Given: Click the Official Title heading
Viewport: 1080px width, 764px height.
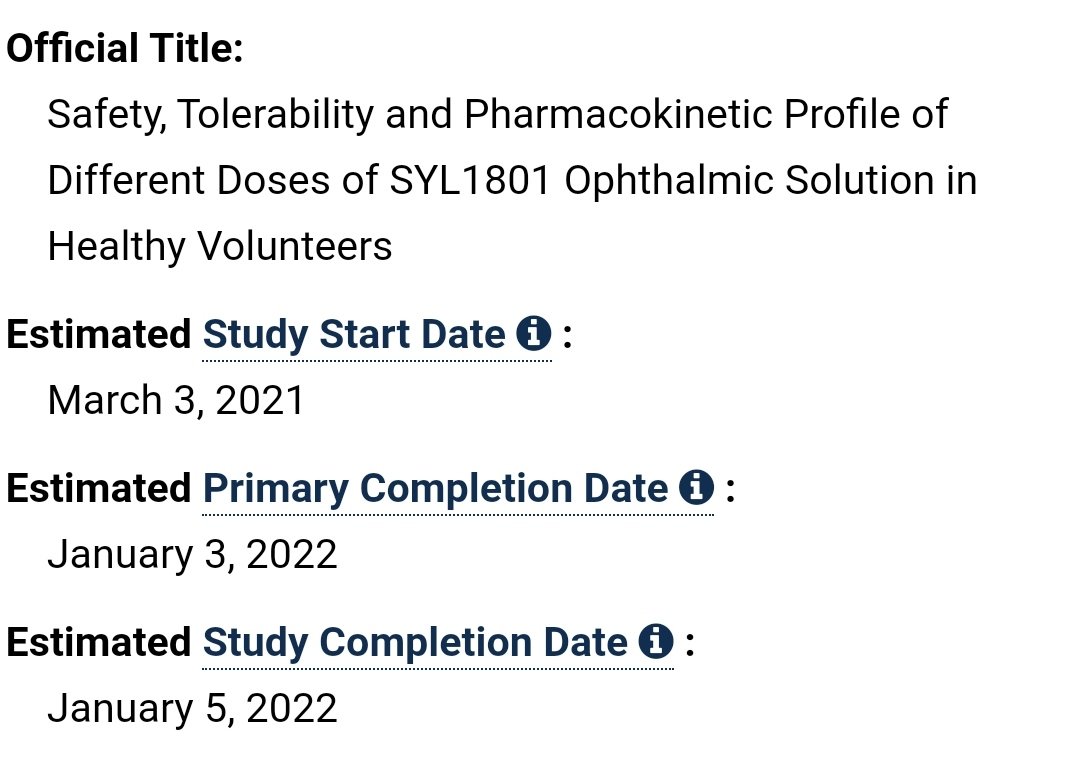Looking at the screenshot, I should click(x=125, y=48).
